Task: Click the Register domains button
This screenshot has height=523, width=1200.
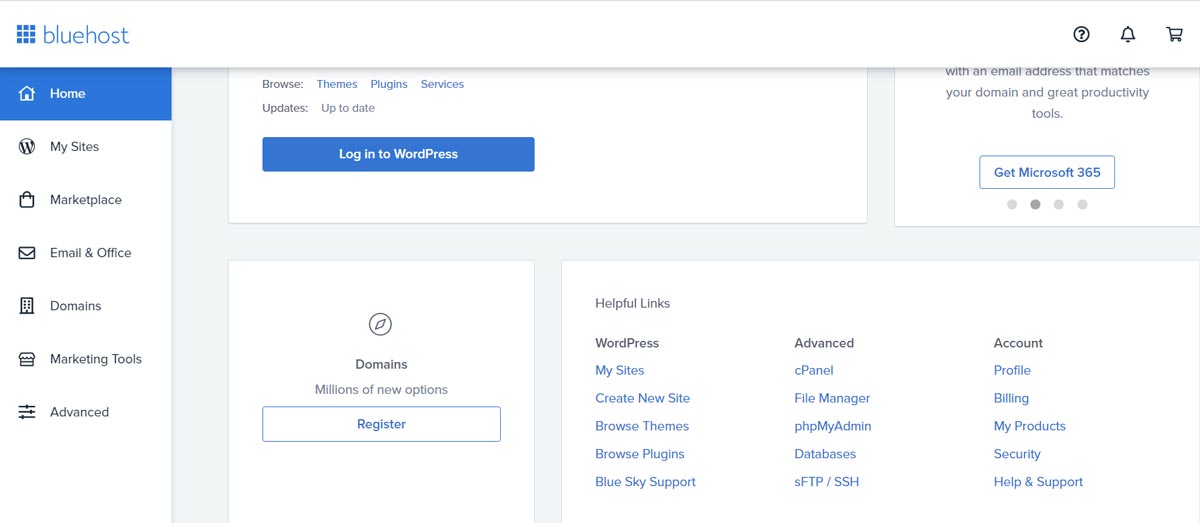Action: point(381,424)
